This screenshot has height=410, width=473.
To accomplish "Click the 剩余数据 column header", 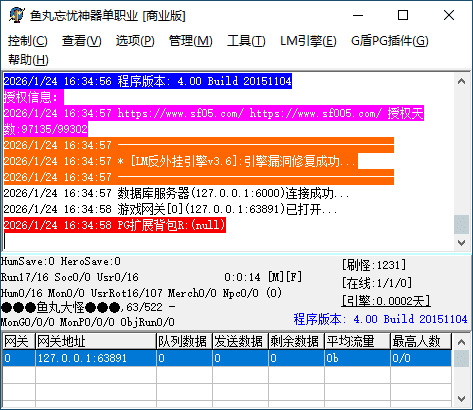I will click(x=296, y=341).
